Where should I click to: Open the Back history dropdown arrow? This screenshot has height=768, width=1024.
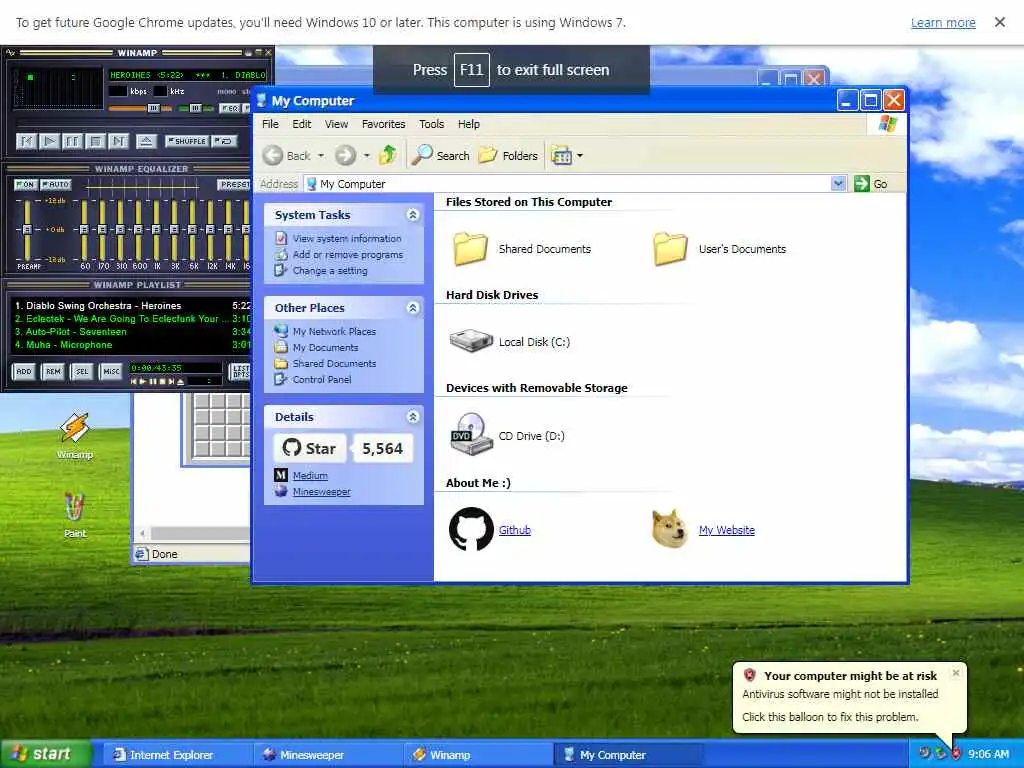[321, 155]
